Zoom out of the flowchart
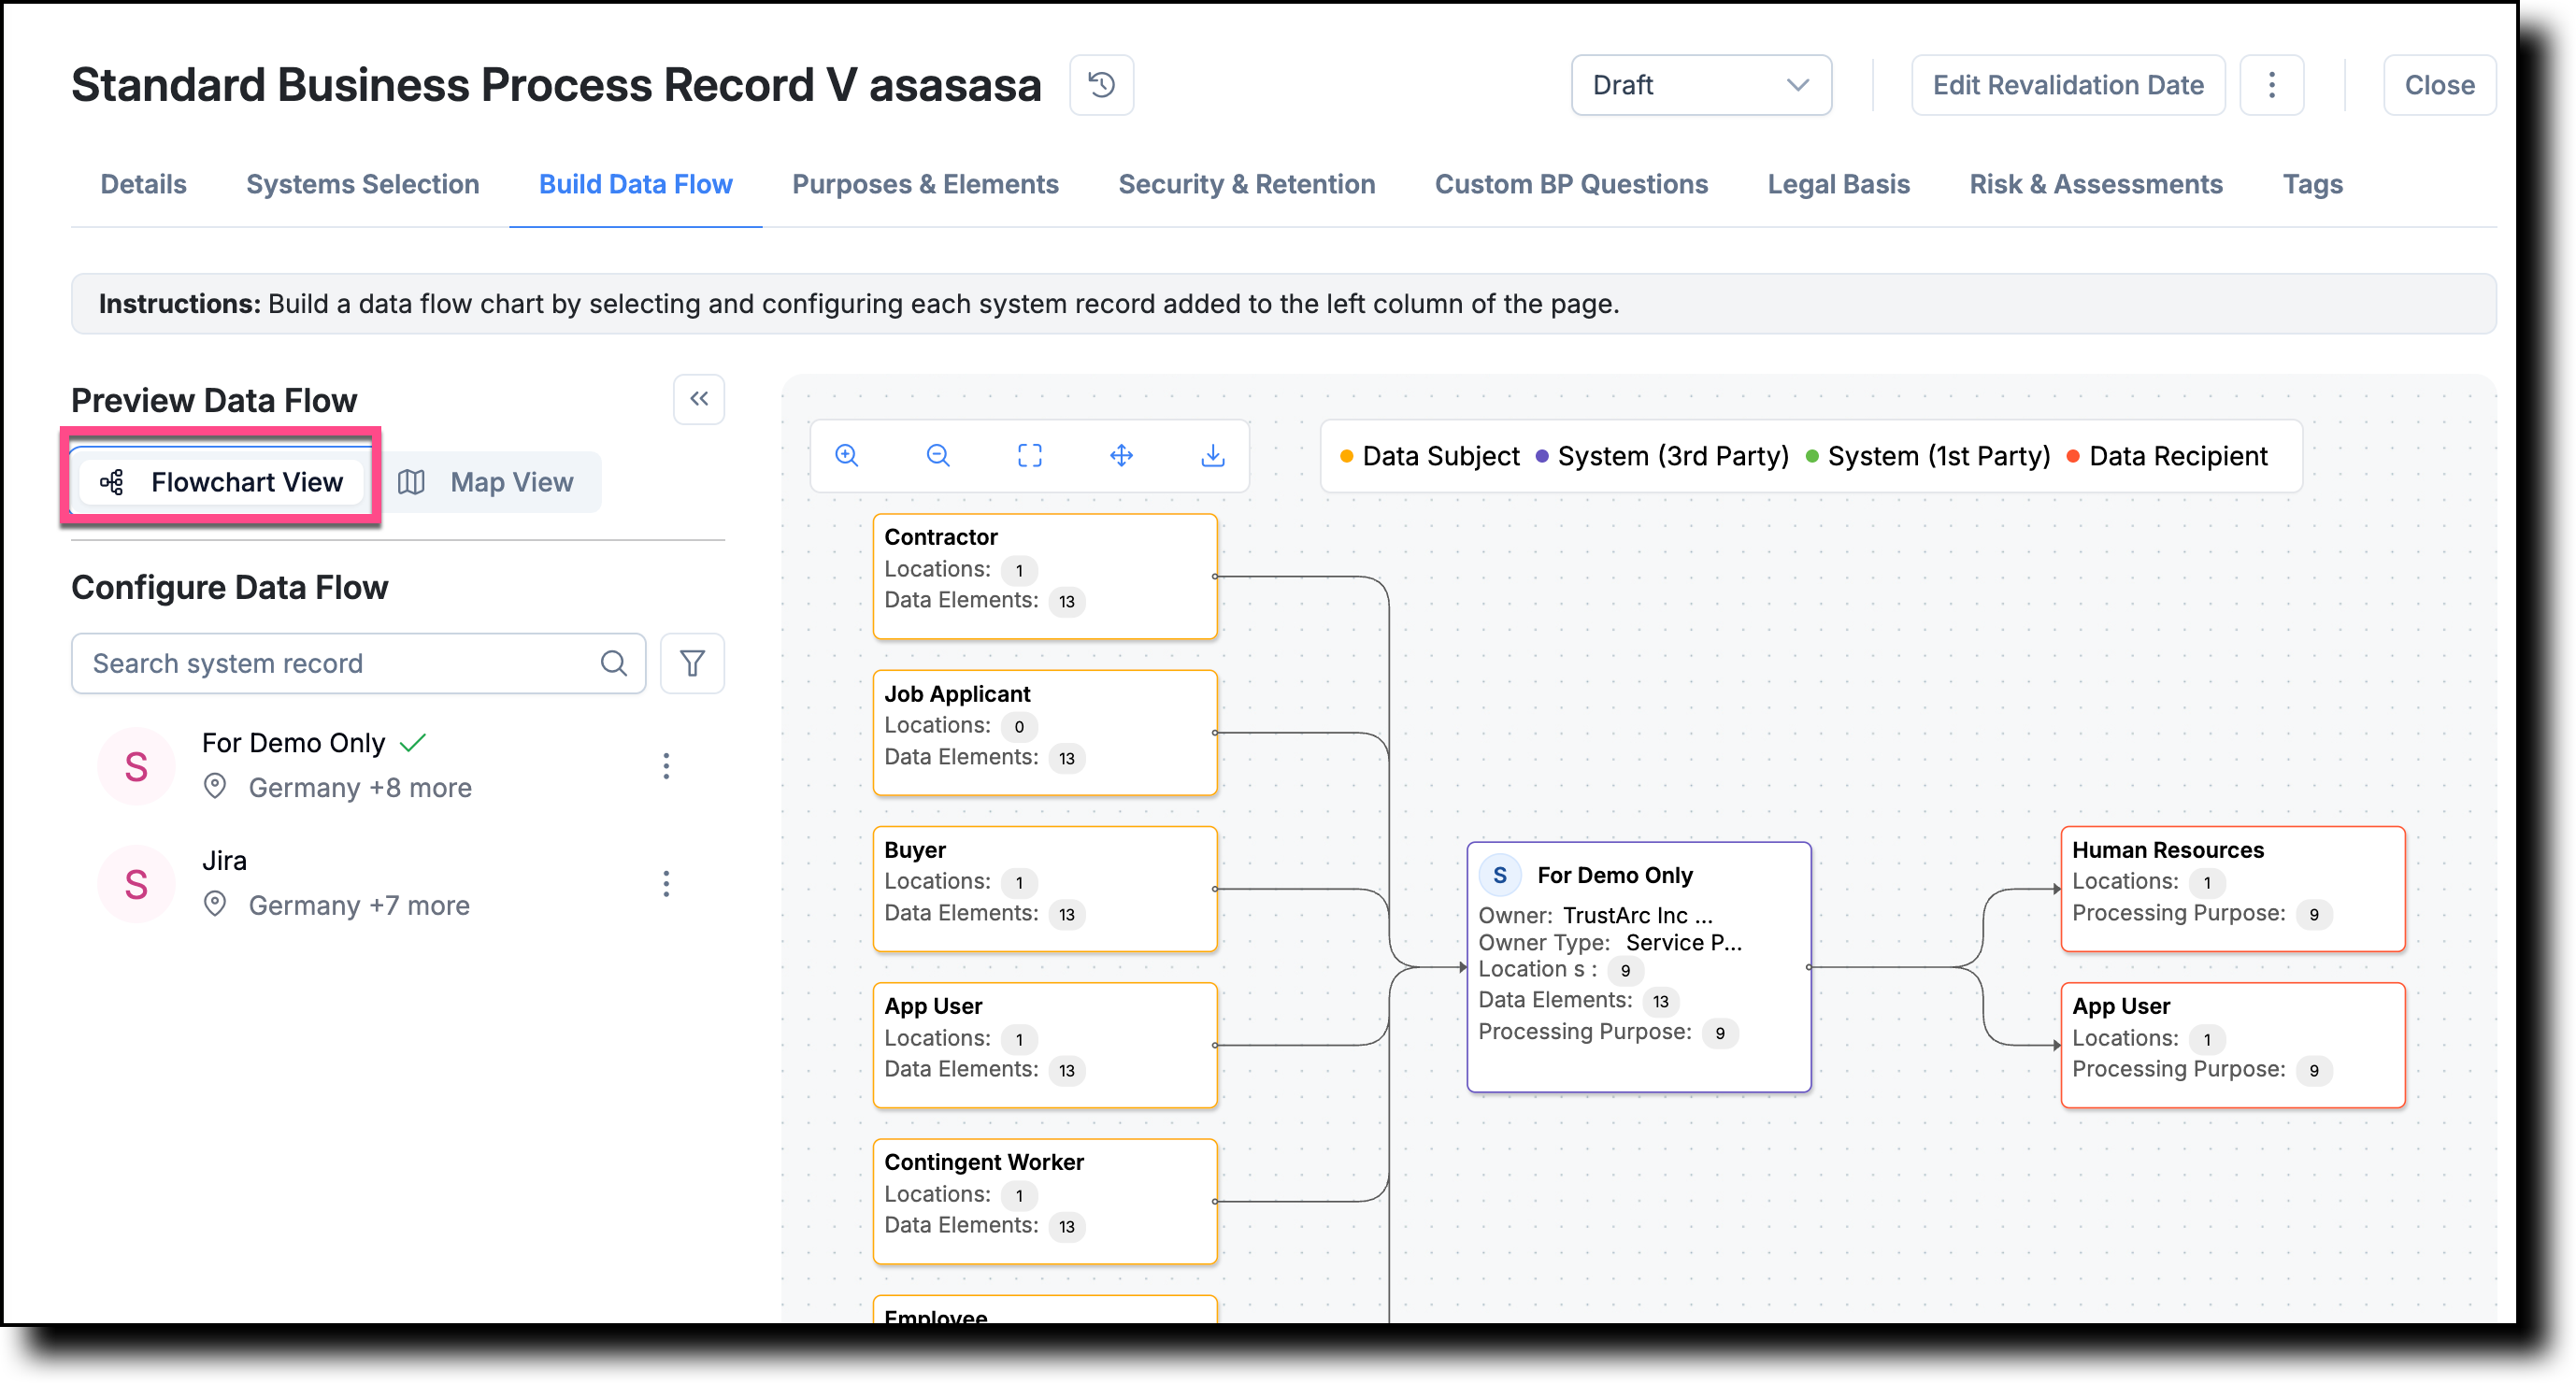 [937, 456]
